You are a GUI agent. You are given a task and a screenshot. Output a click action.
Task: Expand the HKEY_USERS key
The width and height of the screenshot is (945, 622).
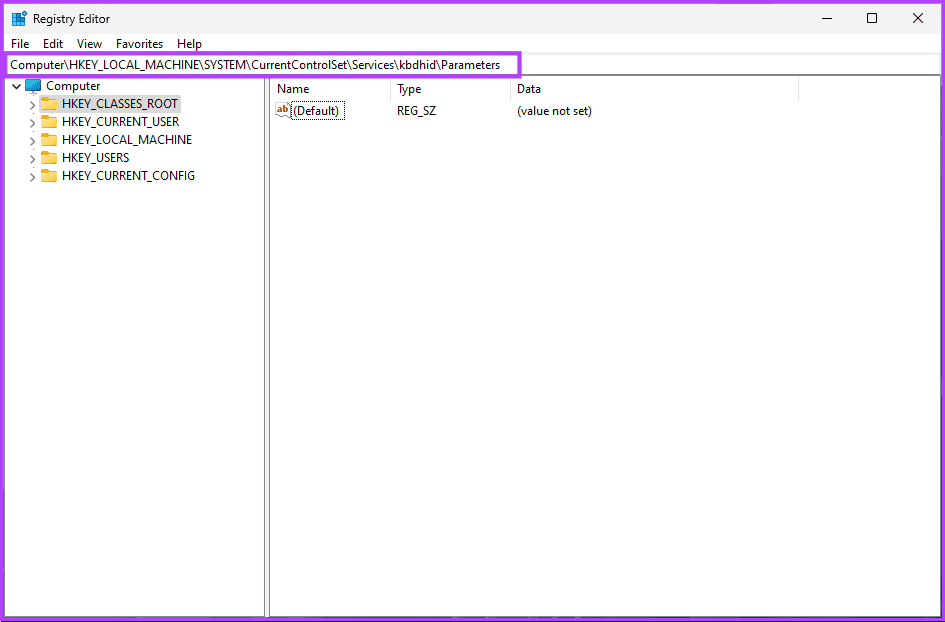click(33, 159)
